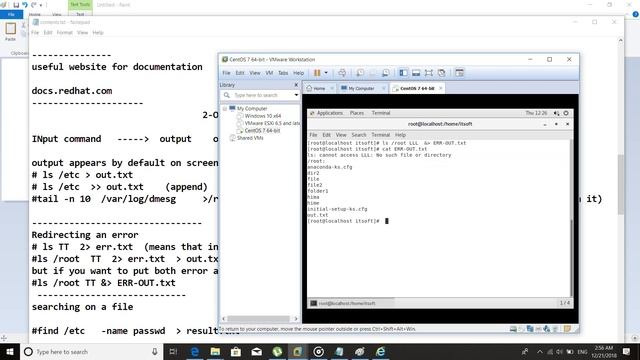This screenshot has width=640, height=360.
Task: Click the thumbnail bar view icon in VMware toolbar
Action: tap(416, 73)
